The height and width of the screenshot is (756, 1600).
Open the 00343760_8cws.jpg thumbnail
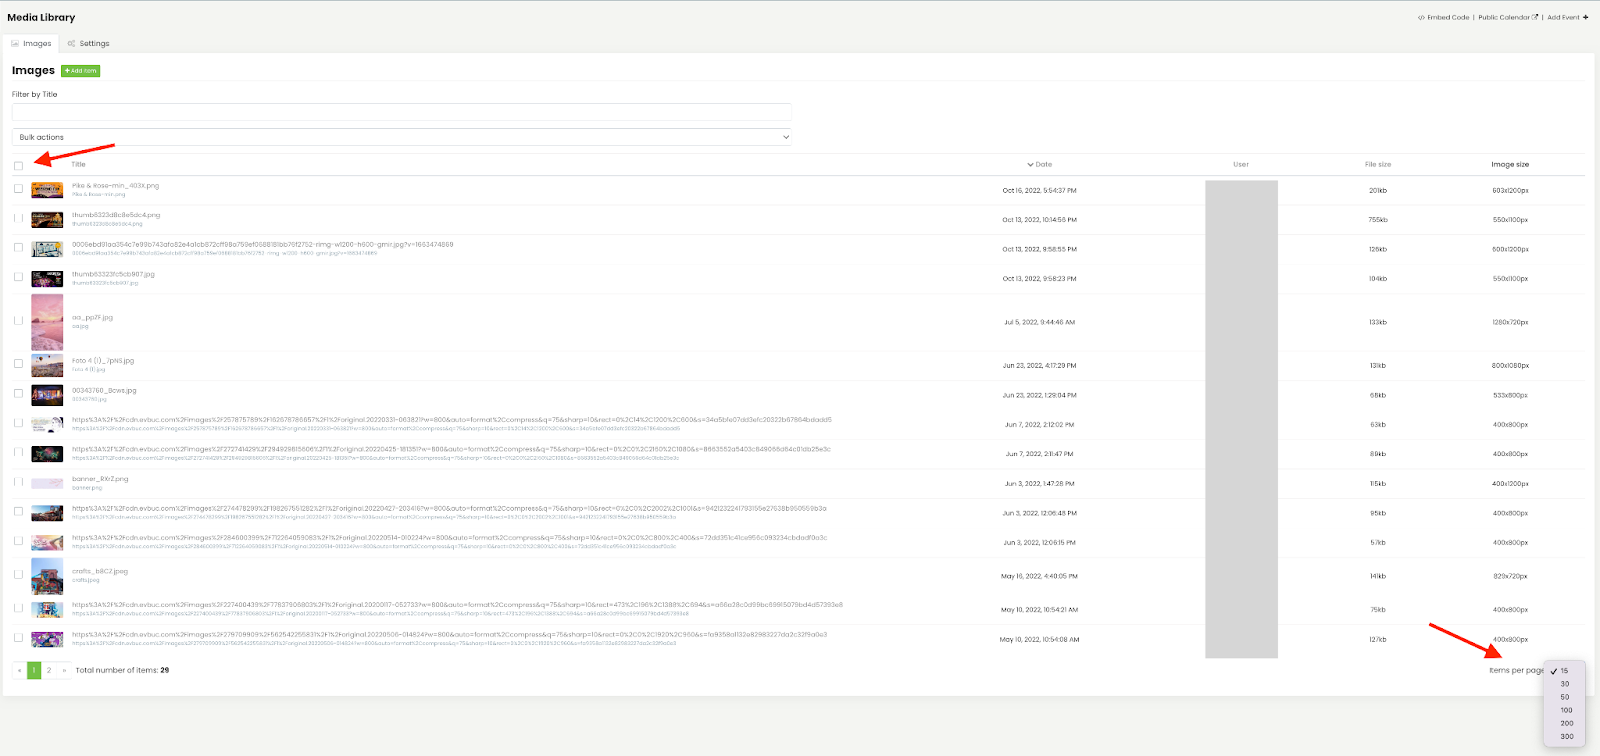pos(47,394)
